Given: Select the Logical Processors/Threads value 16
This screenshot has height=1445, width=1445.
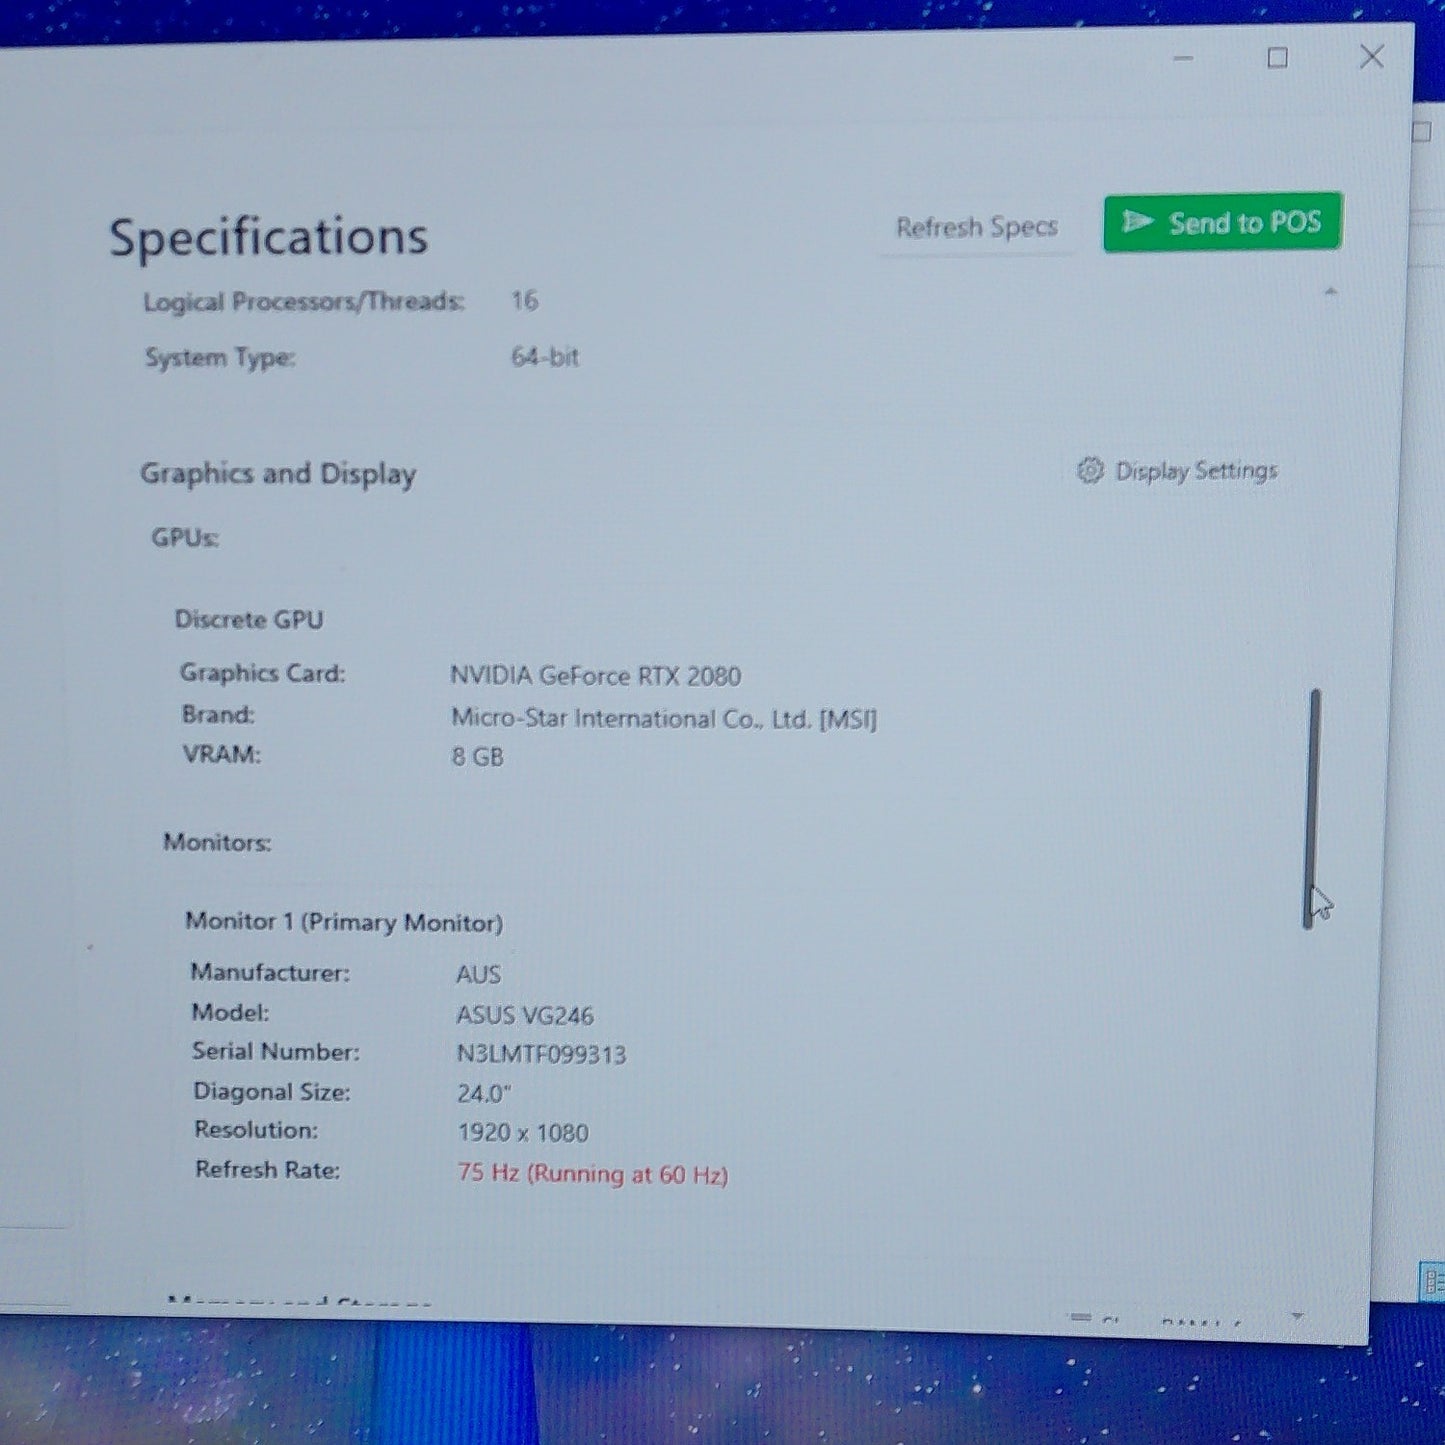Looking at the screenshot, I should tap(524, 301).
